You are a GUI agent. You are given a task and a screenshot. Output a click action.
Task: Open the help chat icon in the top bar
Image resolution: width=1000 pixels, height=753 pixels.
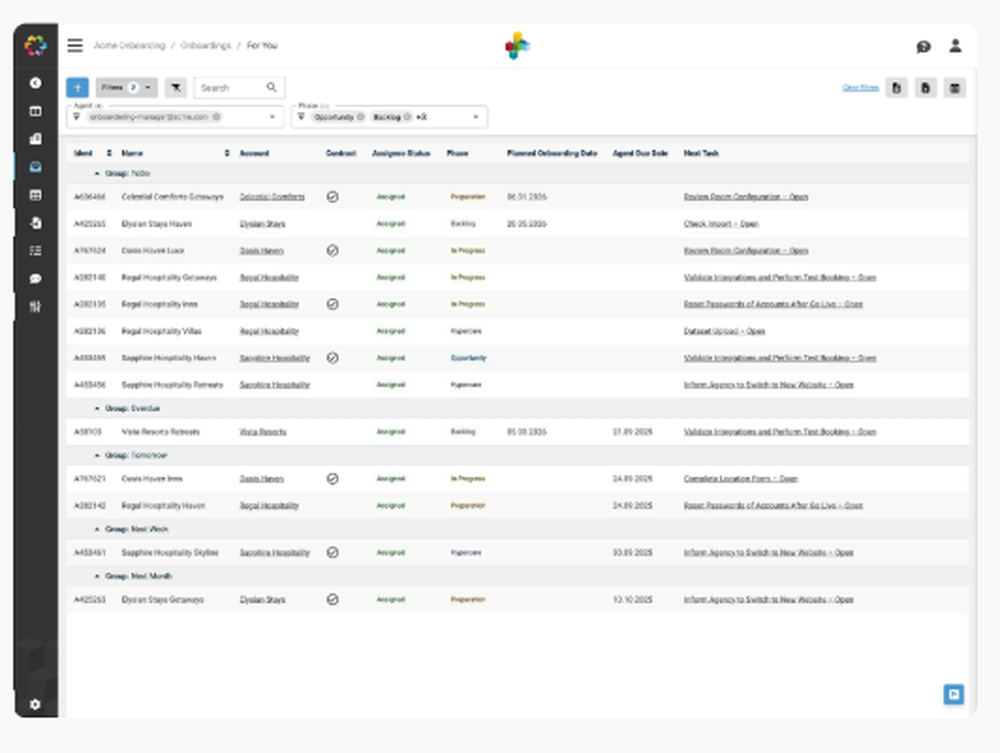922,46
